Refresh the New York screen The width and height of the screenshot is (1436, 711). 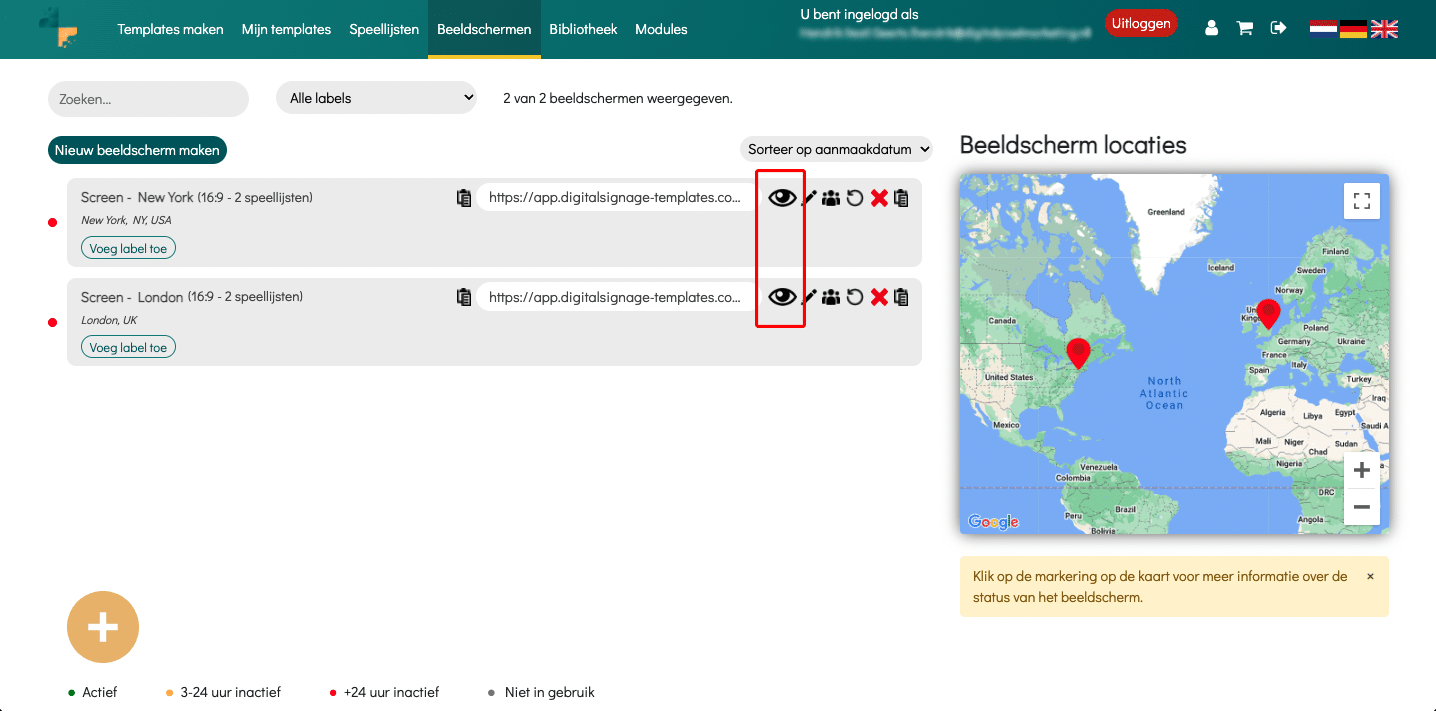[855, 199]
